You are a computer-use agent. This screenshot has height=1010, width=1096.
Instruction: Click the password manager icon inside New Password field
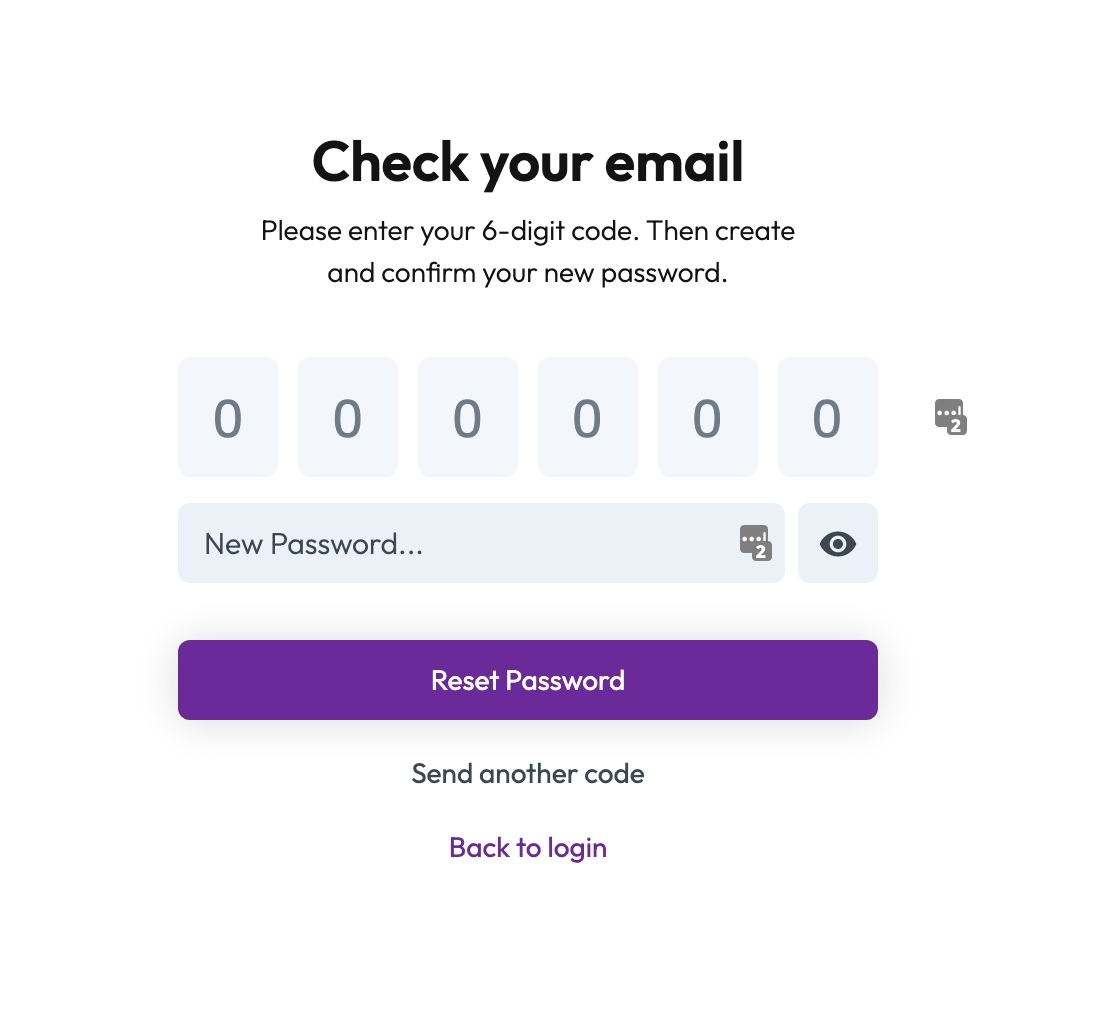pyautogui.click(x=755, y=543)
